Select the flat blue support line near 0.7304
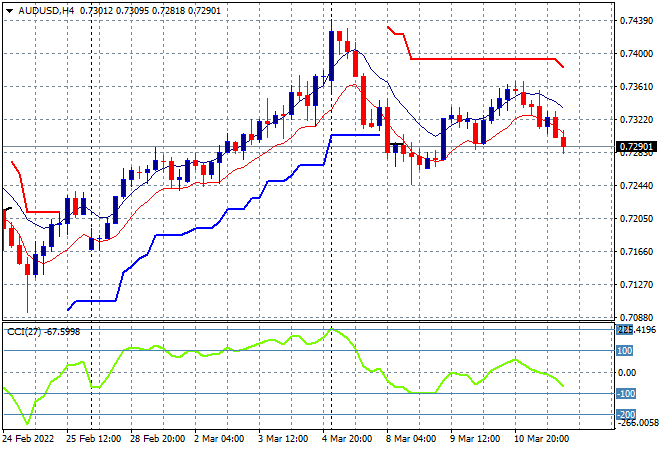The width and height of the screenshot is (660, 450). click(x=356, y=135)
